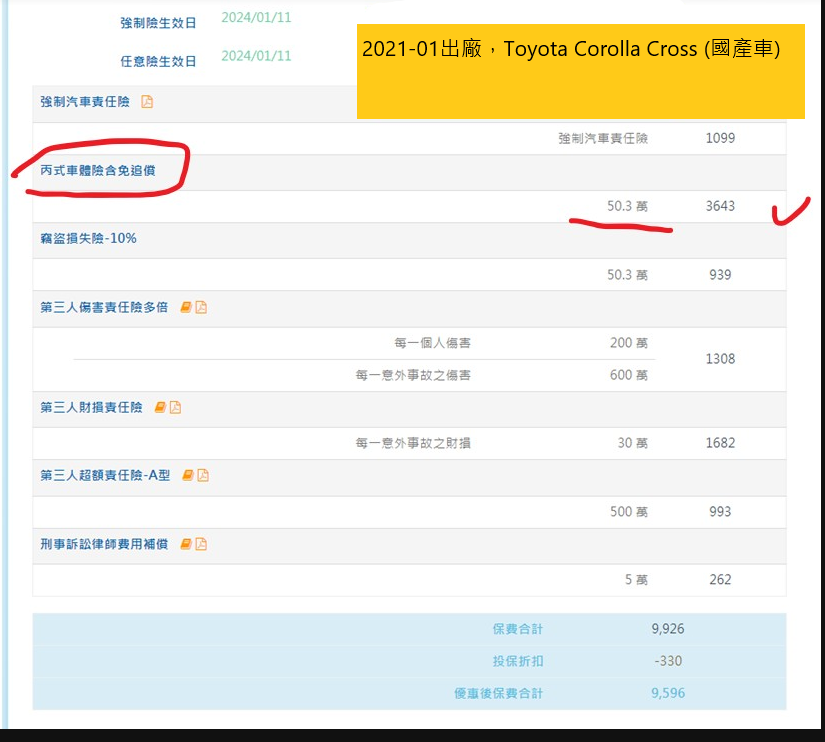Click the 強制汽車責任險 section title

coord(85,102)
